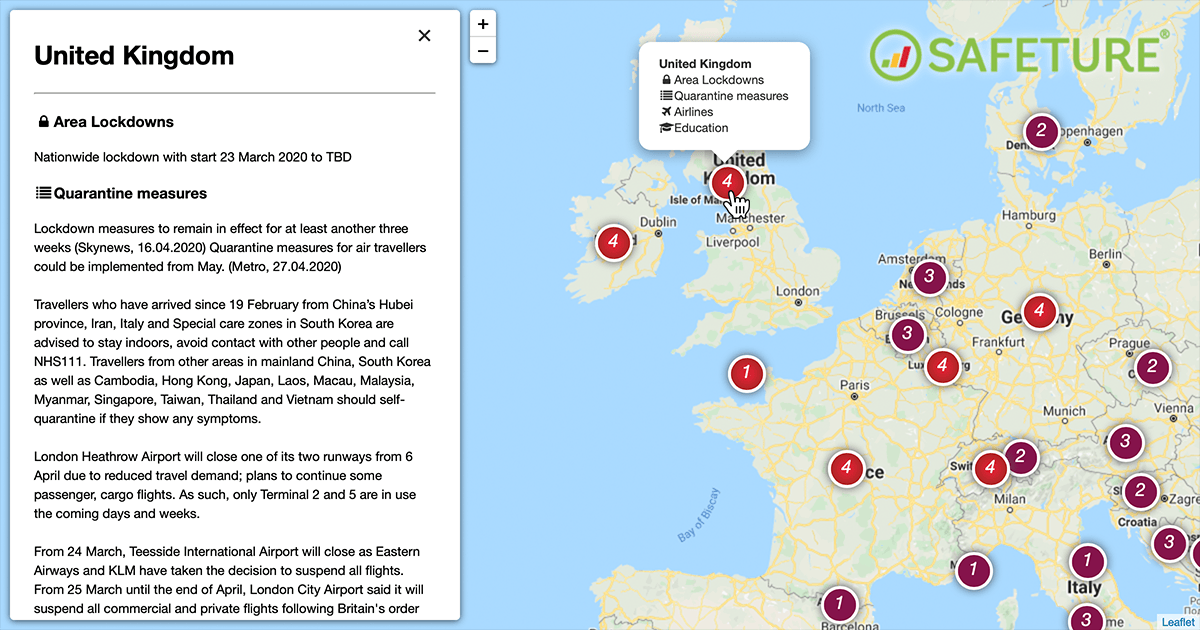Zoom out of the map
The width and height of the screenshot is (1200, 630).
(x=483, y=50)
